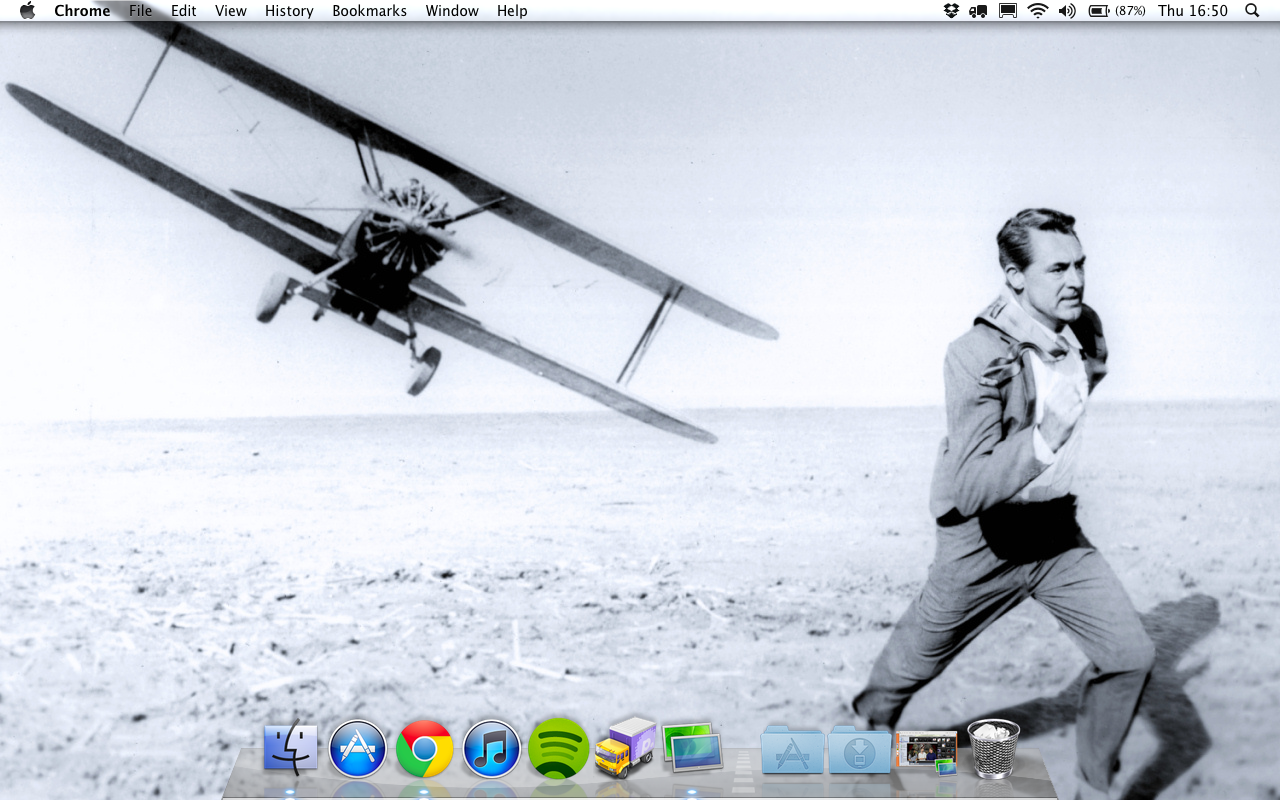Open the Trash in the dock
The height and width of the screenshot is (800, 1280).
tap(993, 749)
